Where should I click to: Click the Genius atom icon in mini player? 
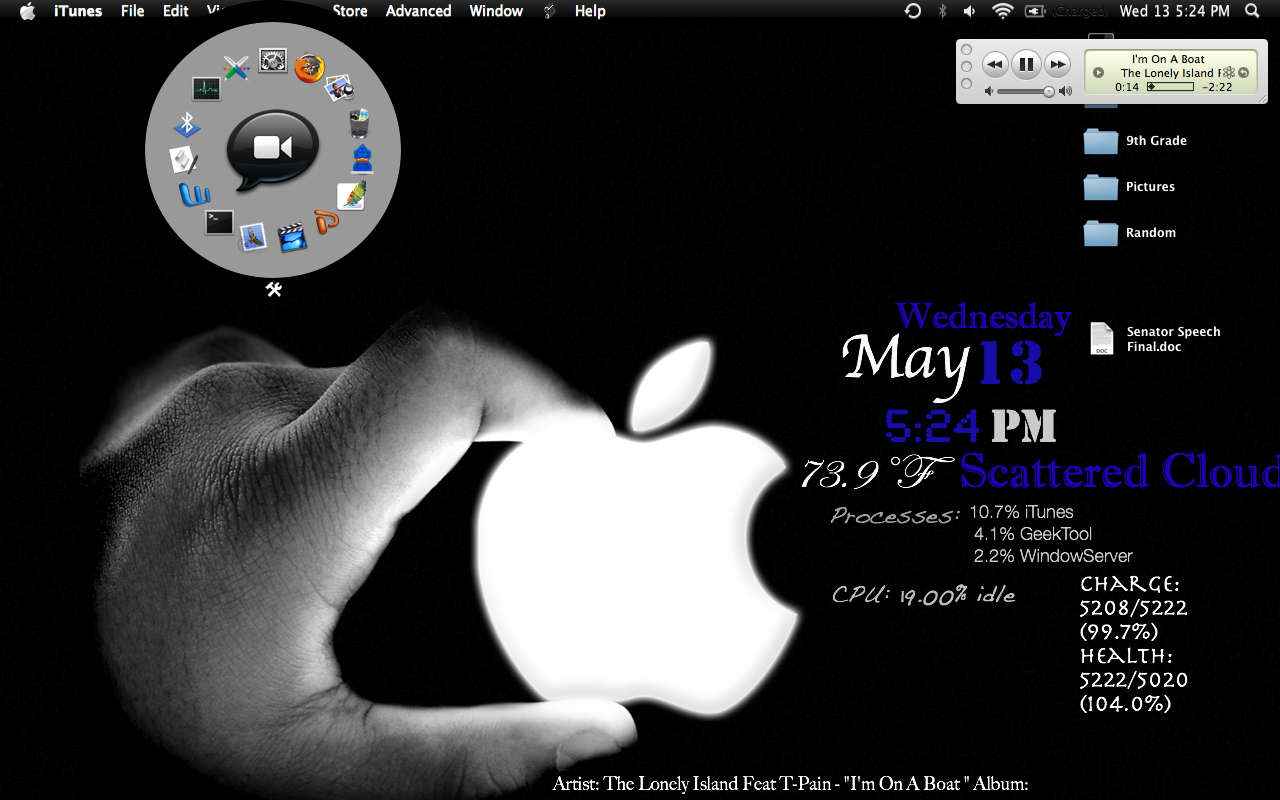tap(1229, 73)
